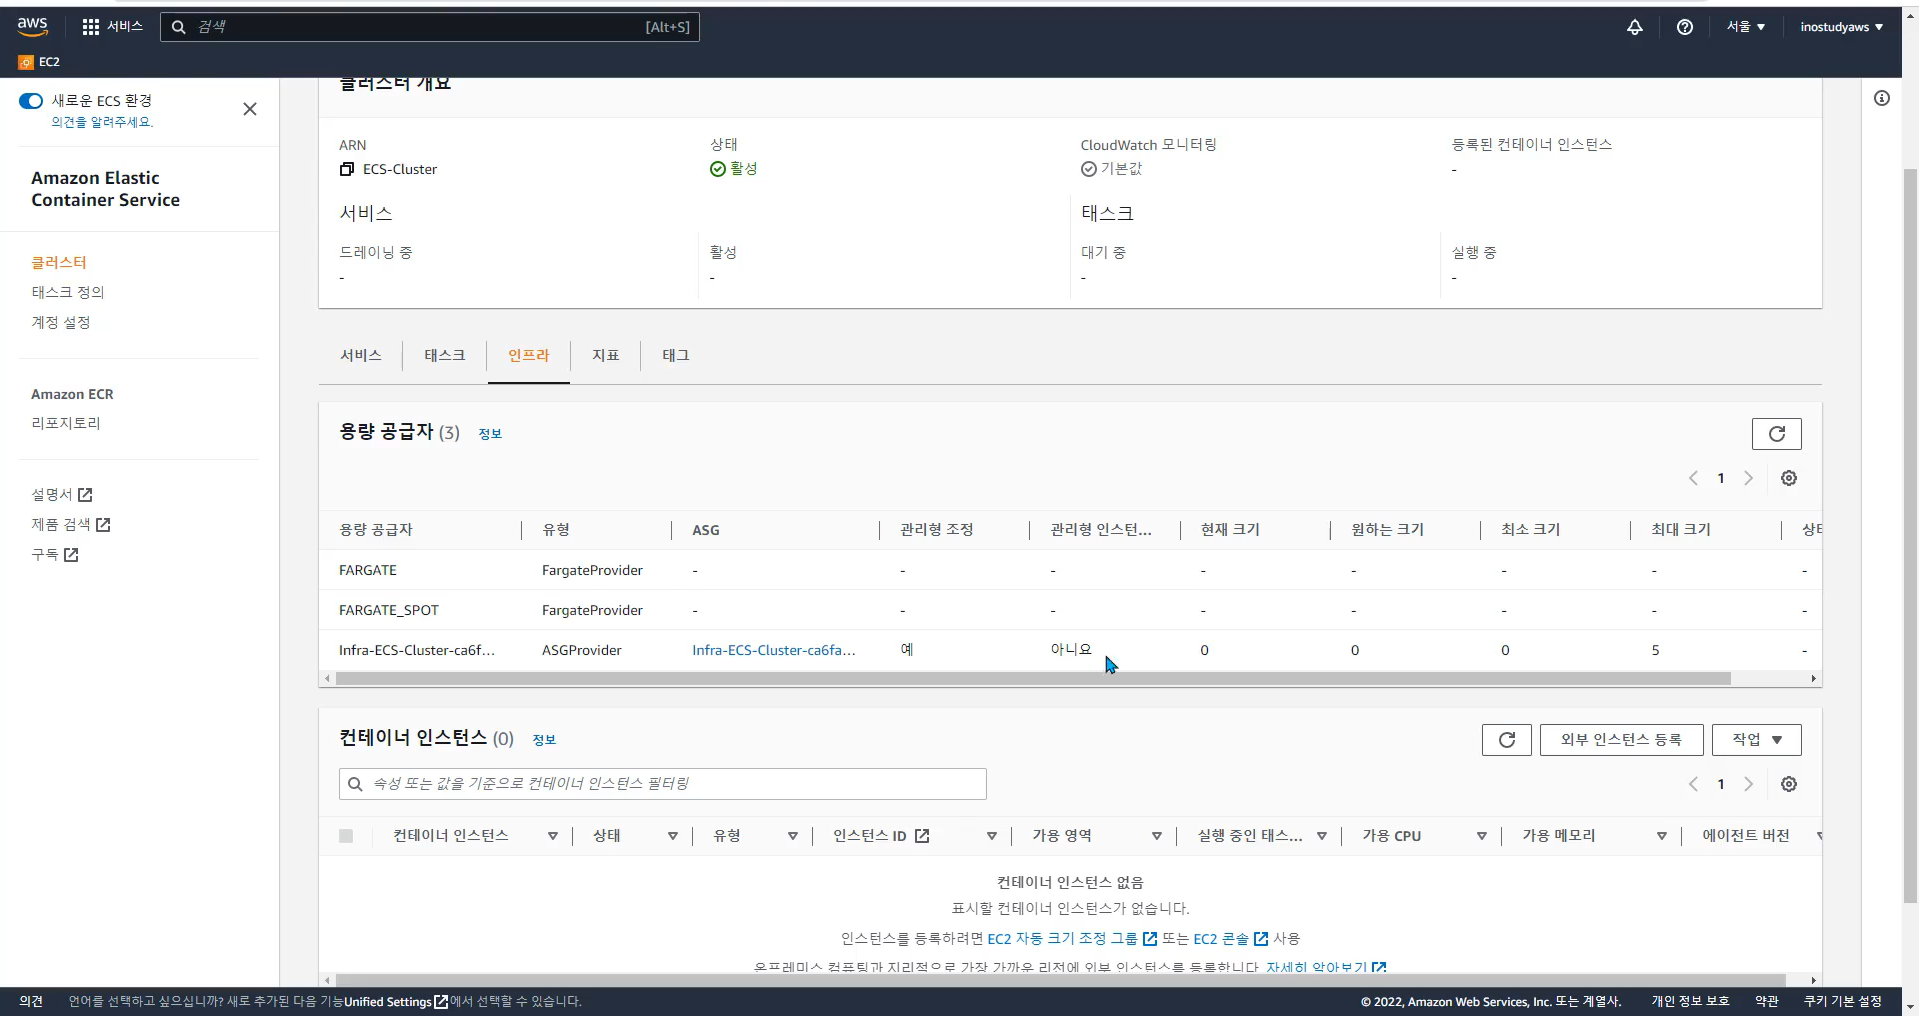This screenshot has height=1016, width=1919.
Task: Open the 제품 검색 external link
Action: (71, 524)
